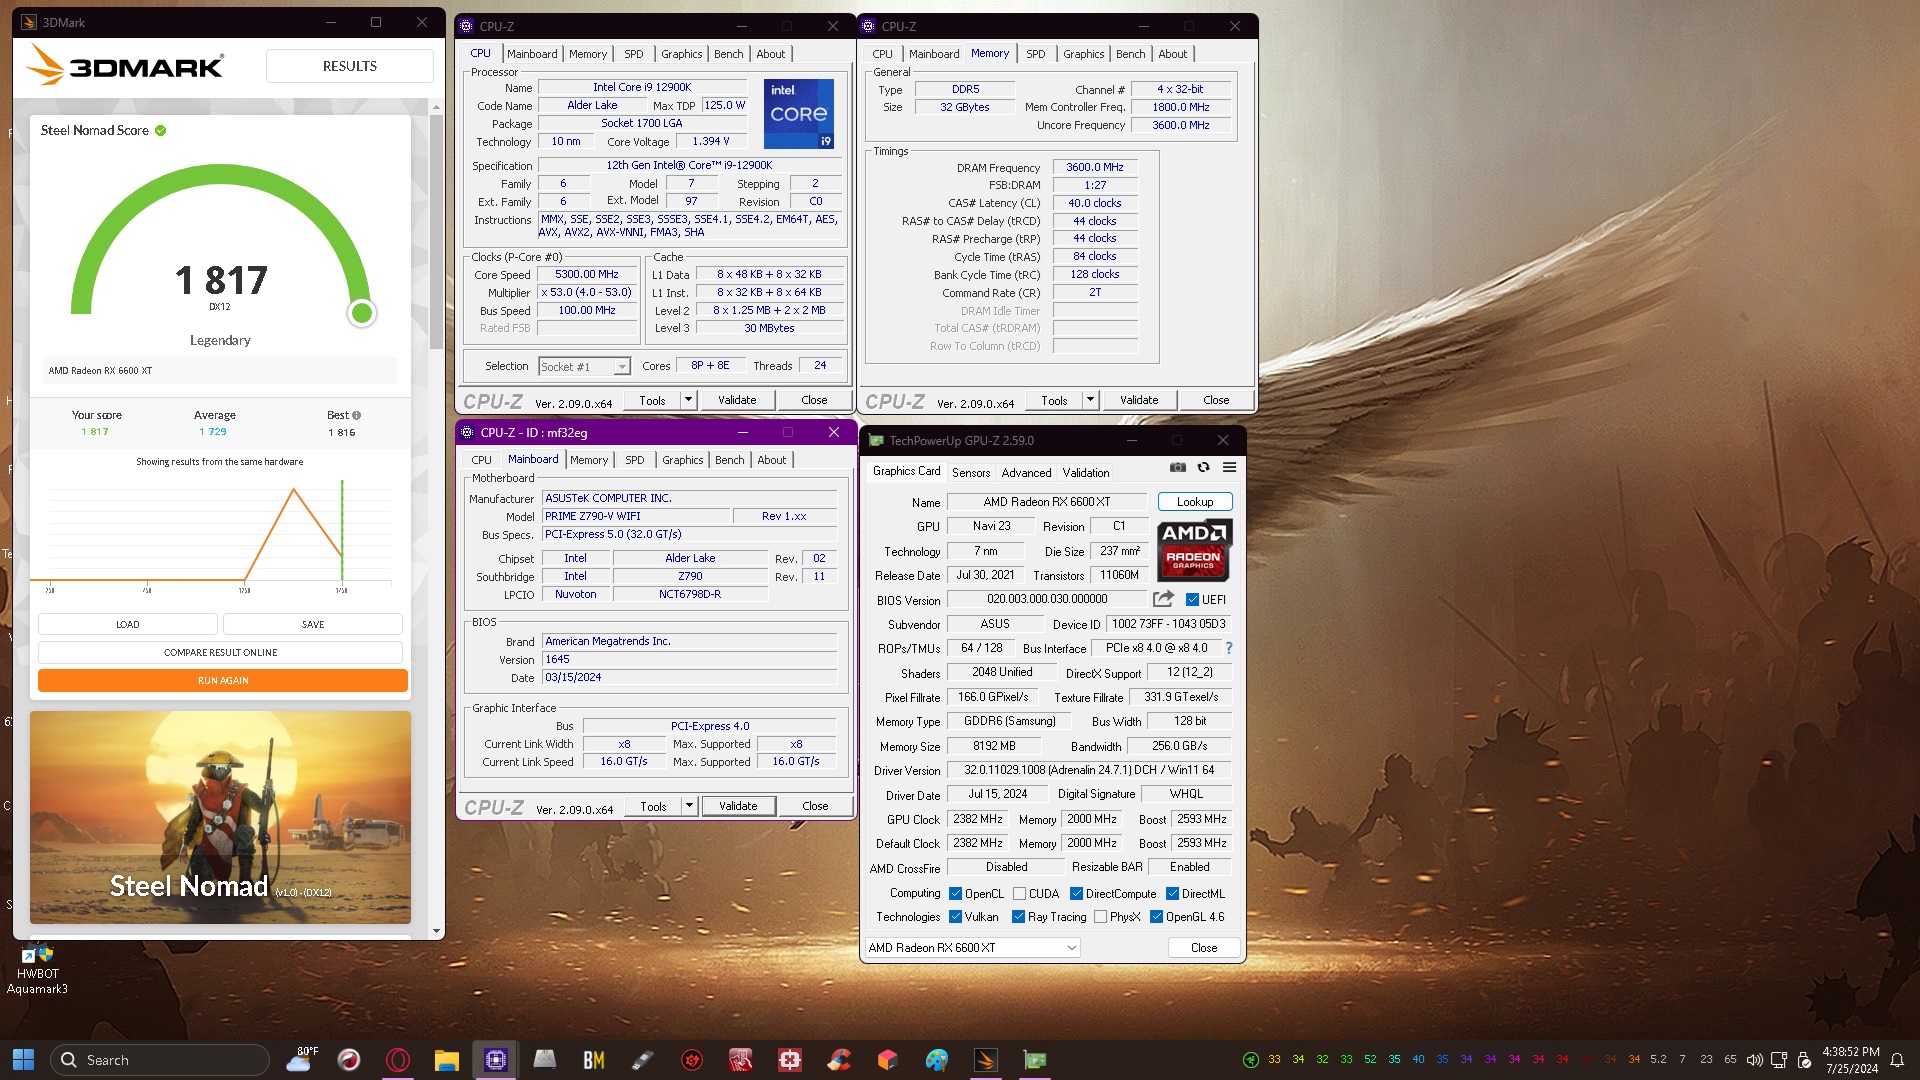Click the info icon next to Best score
This screenshot has width=1920, height=1080.
coord(357,415)
